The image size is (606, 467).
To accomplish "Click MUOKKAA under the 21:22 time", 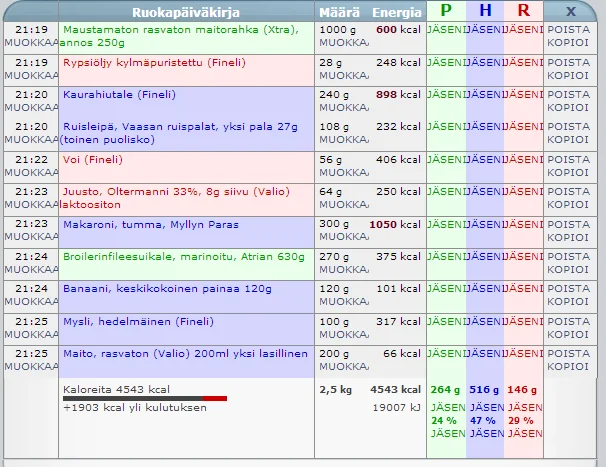I will (30, 173).
